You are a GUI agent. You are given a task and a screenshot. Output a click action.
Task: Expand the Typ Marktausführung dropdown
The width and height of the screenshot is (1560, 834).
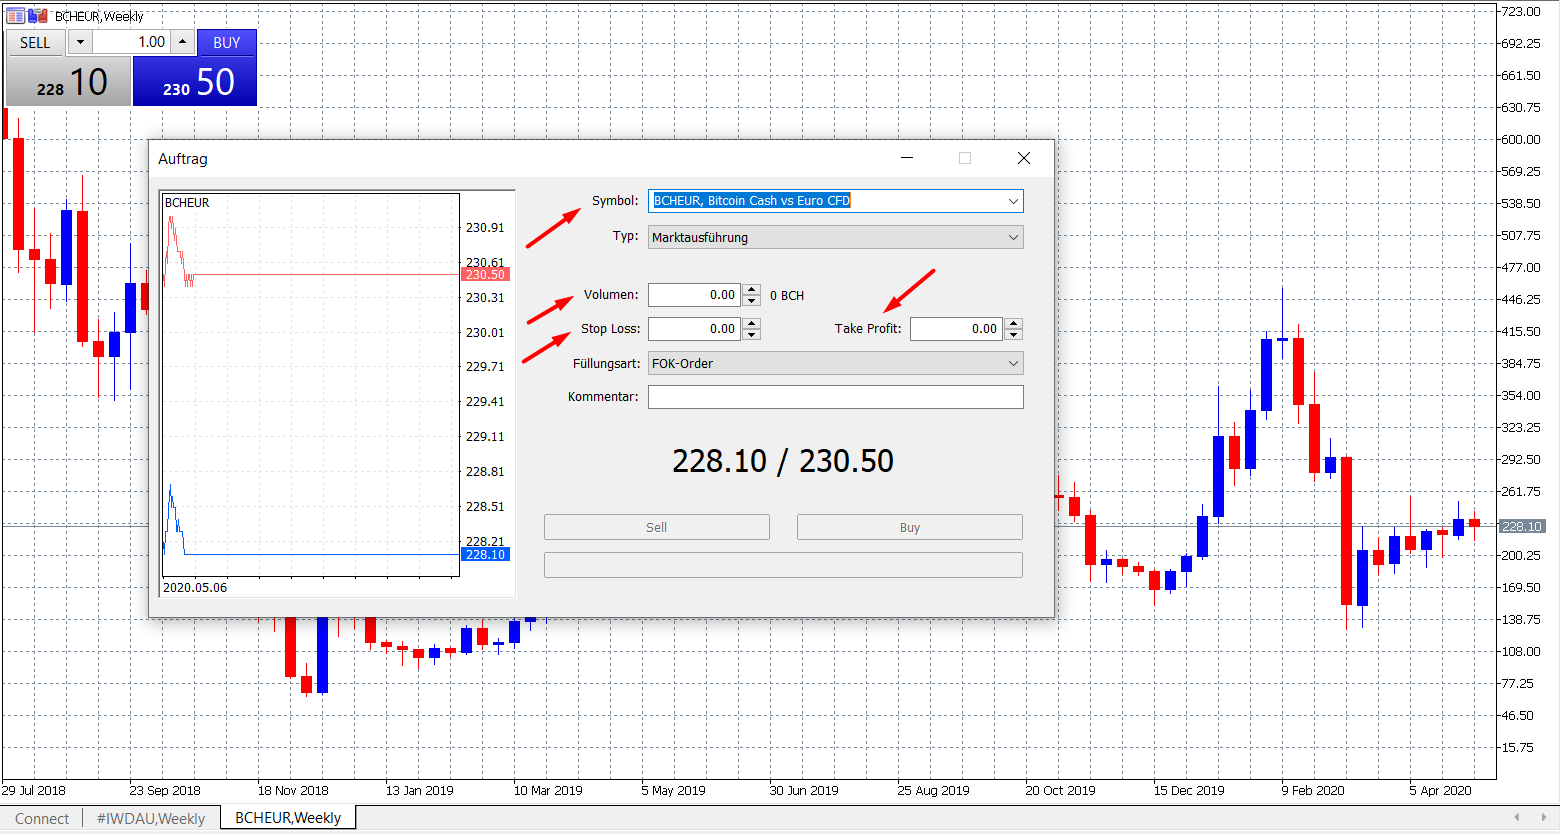[x=1013, y=238]
